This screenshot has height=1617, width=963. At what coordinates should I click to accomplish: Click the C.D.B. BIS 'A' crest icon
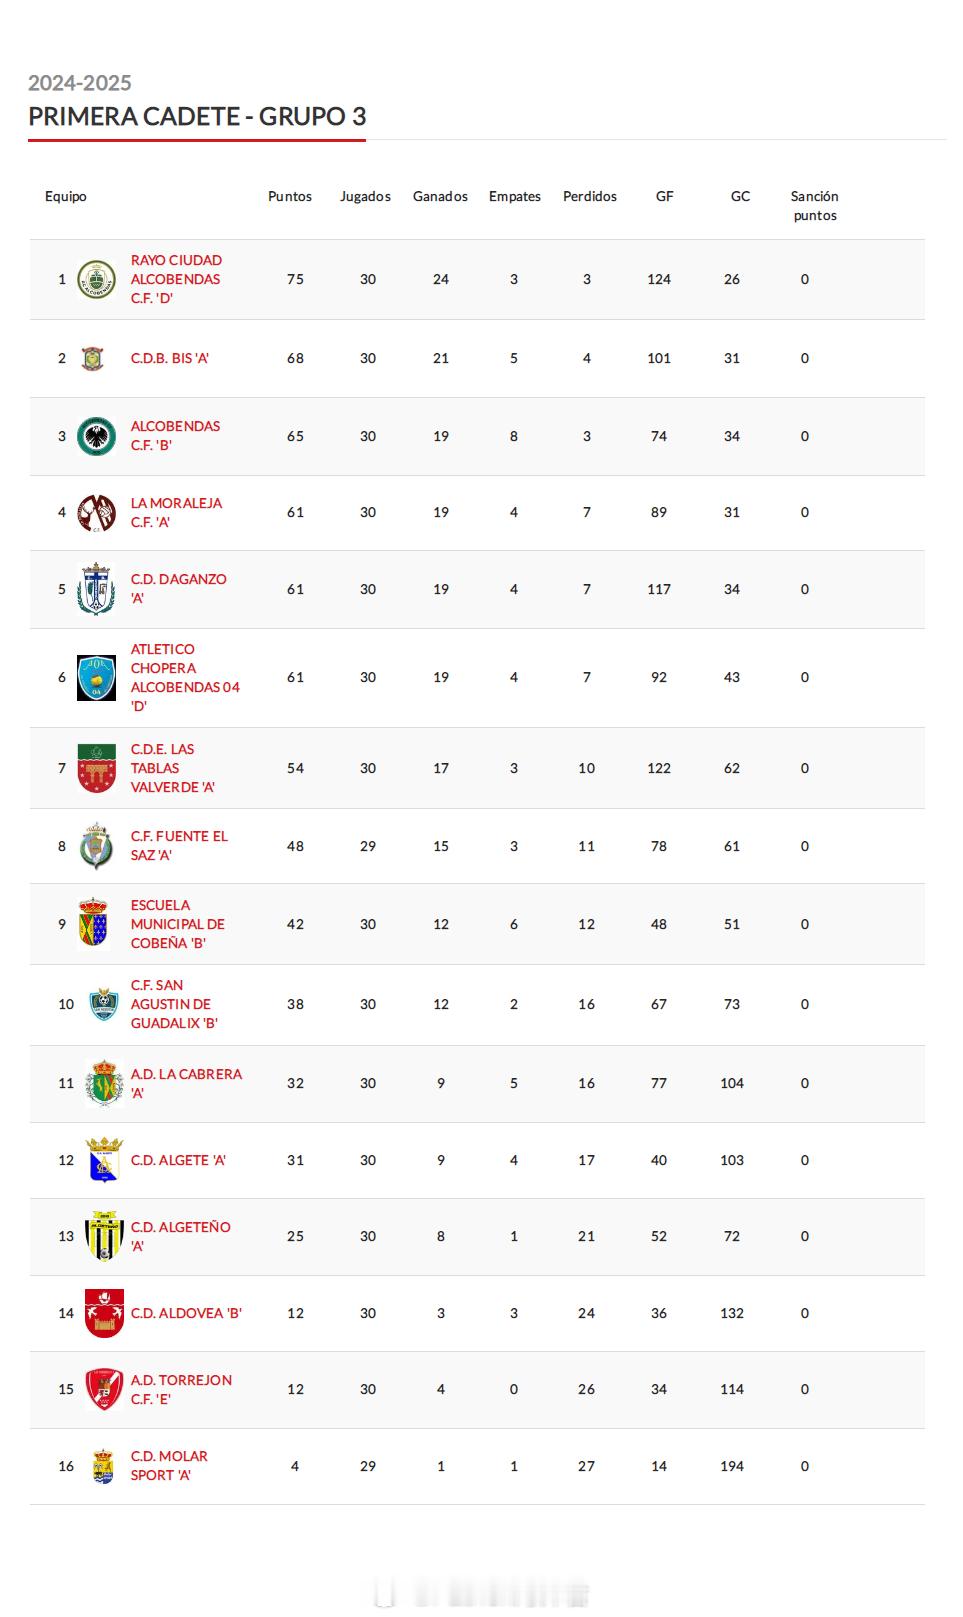click(x=92, y=358)
